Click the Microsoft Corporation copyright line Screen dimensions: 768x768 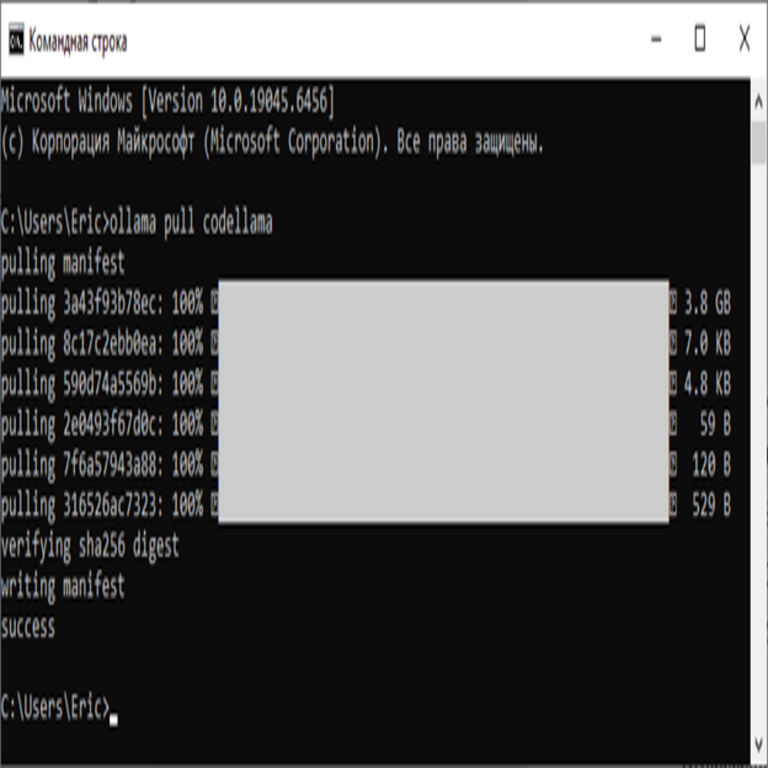[272, 143]
